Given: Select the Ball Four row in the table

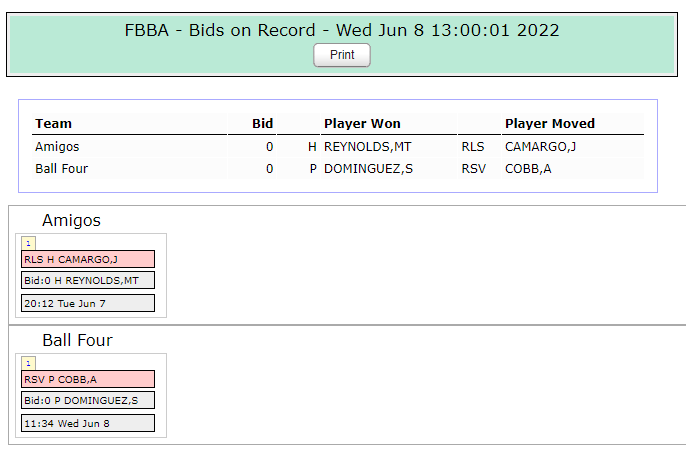Looking at the screenshot, I should click(x=338, y=169).
